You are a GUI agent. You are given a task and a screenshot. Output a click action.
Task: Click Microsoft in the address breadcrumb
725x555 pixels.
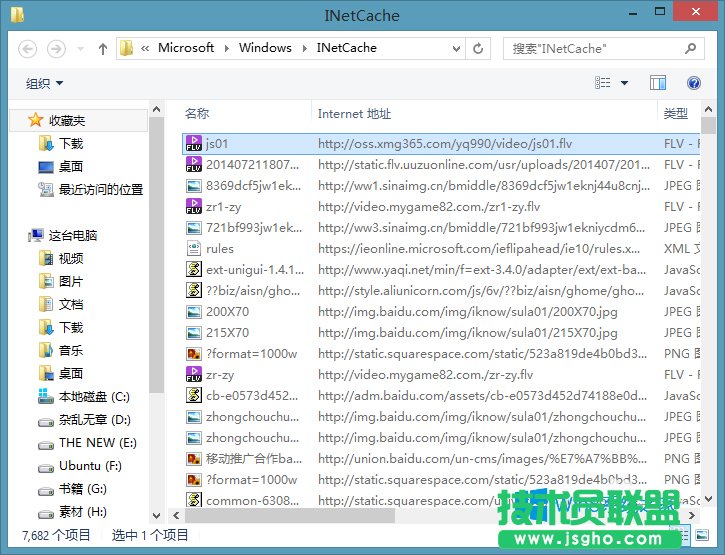coord(186,48)
